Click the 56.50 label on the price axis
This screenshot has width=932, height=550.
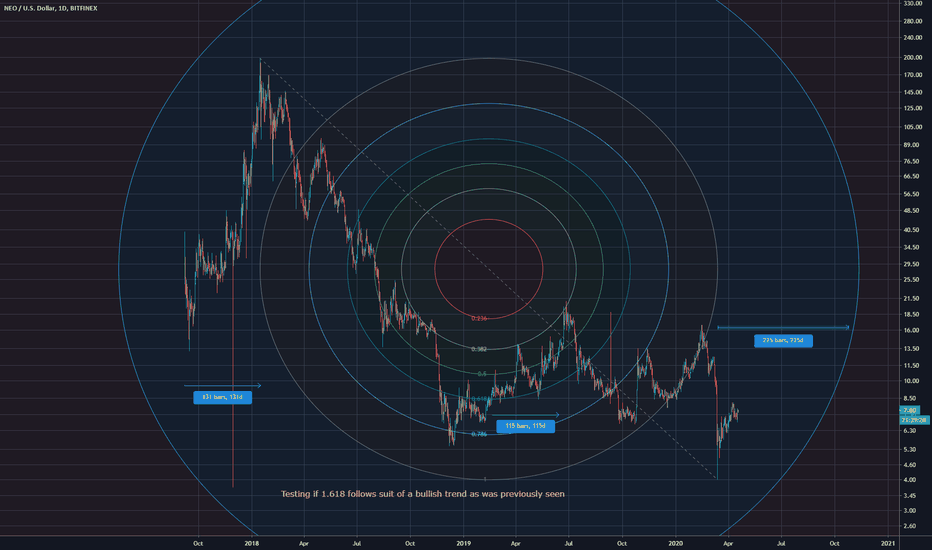[911, 194]
